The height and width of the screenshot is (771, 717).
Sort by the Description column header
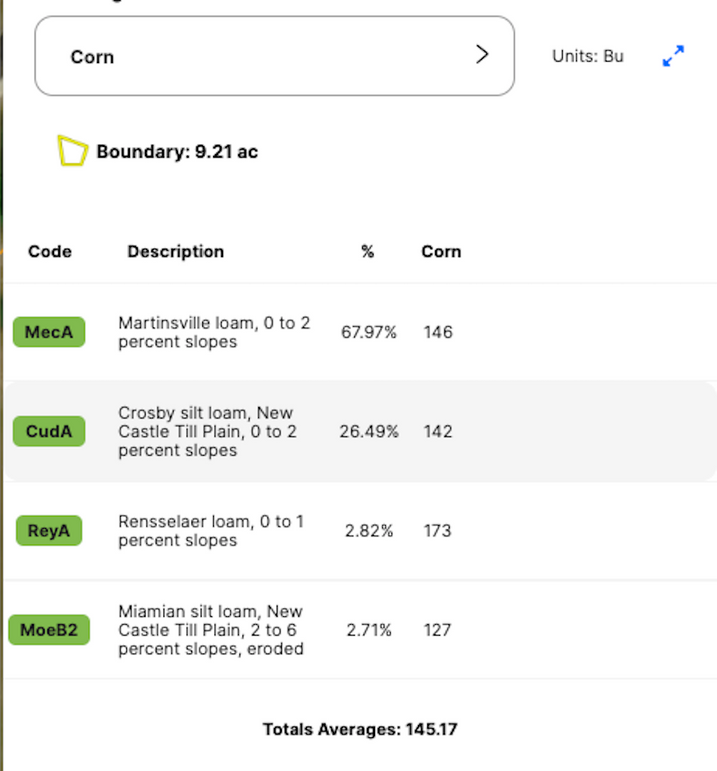coord(175,251)
